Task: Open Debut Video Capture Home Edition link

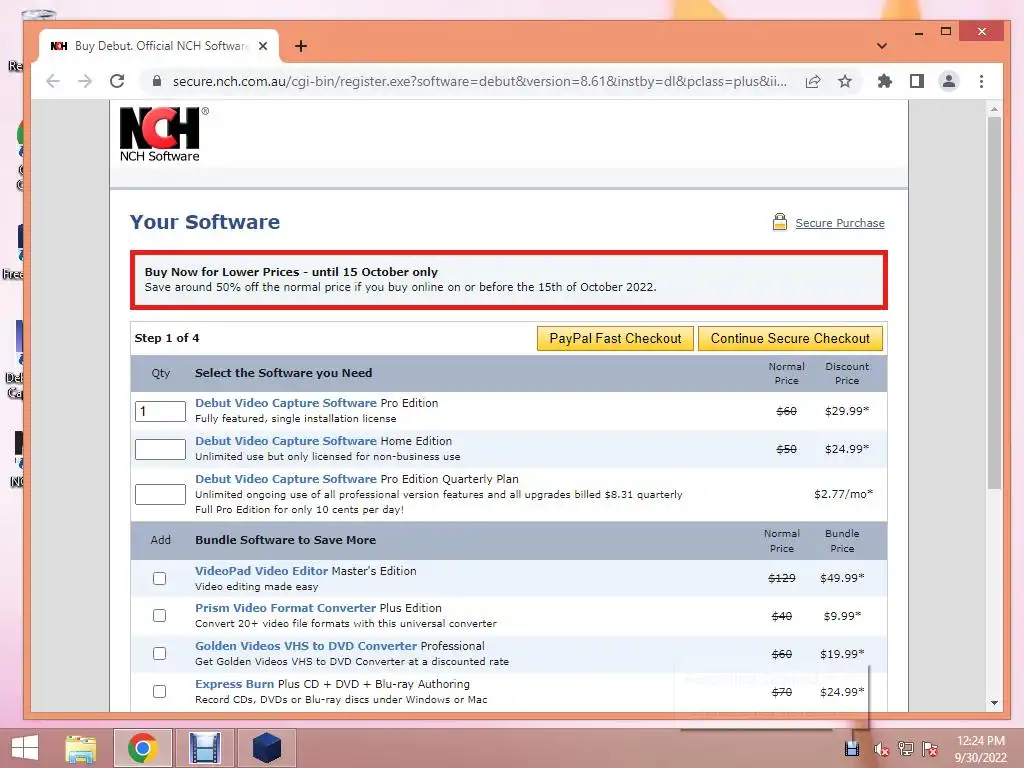Action: 286,441
